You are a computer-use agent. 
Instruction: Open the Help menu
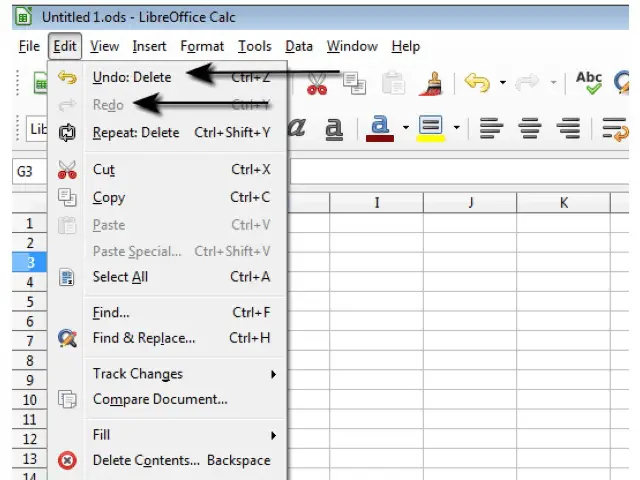(405, 47)
